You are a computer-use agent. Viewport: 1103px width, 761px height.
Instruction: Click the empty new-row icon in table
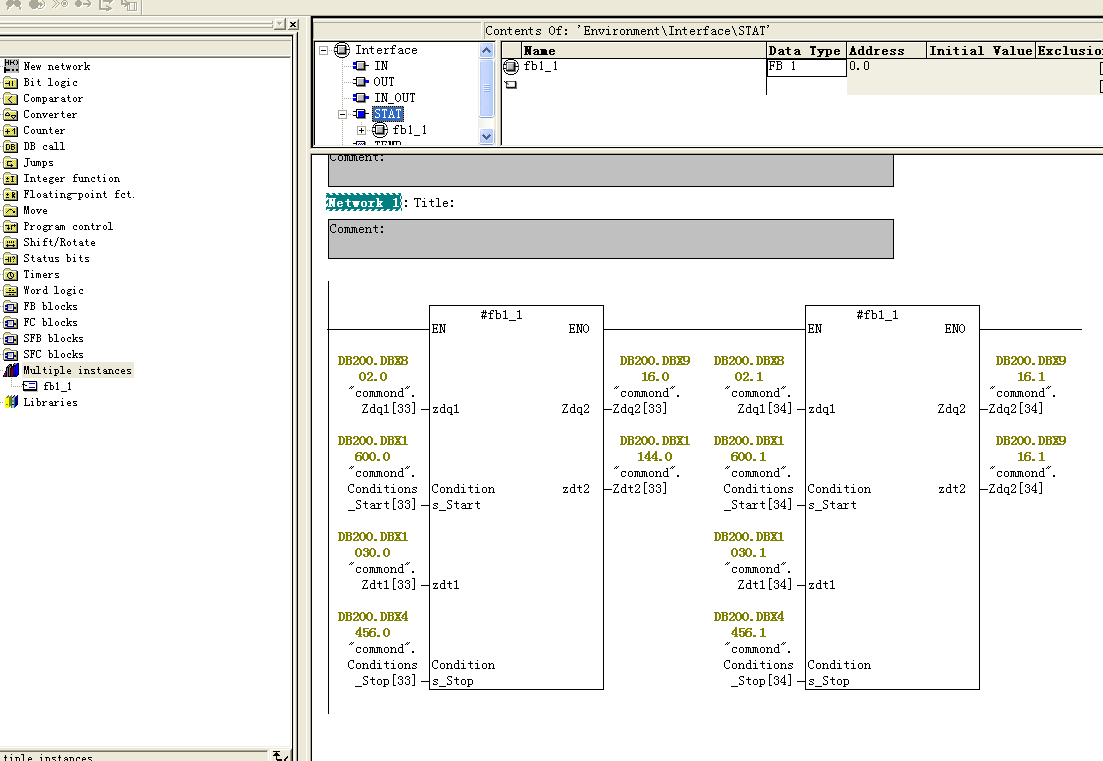(511, 84)
